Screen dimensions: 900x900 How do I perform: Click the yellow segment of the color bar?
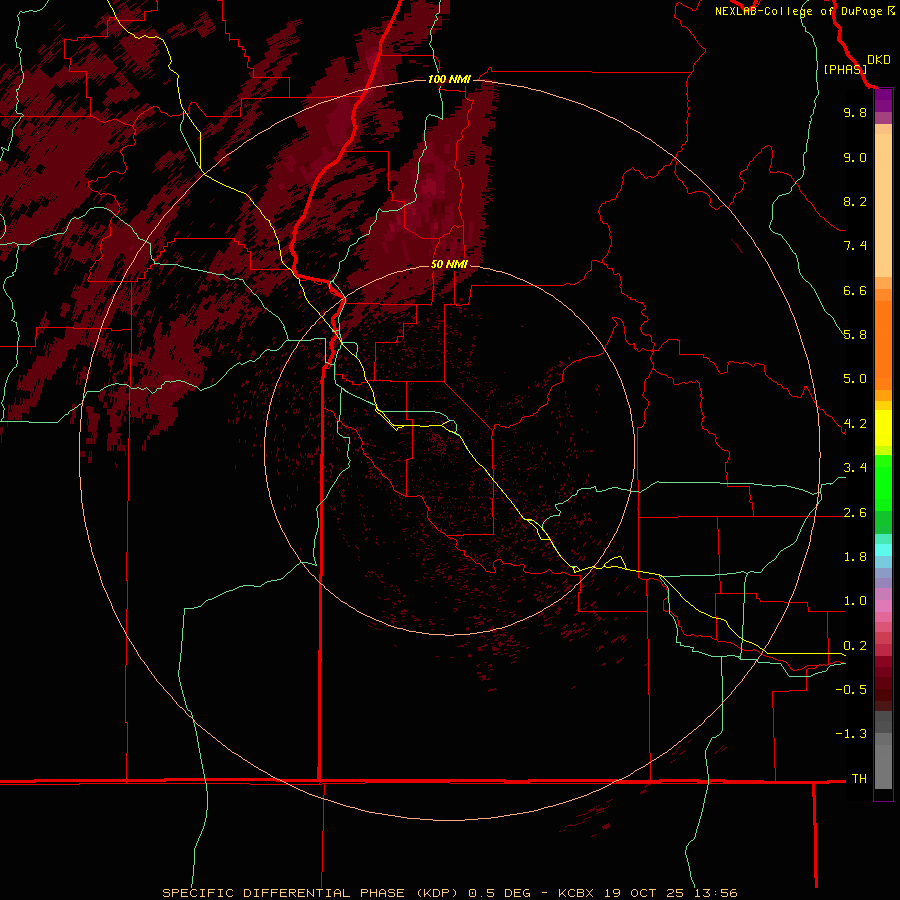pyautogui.click(x=883, y=428)
